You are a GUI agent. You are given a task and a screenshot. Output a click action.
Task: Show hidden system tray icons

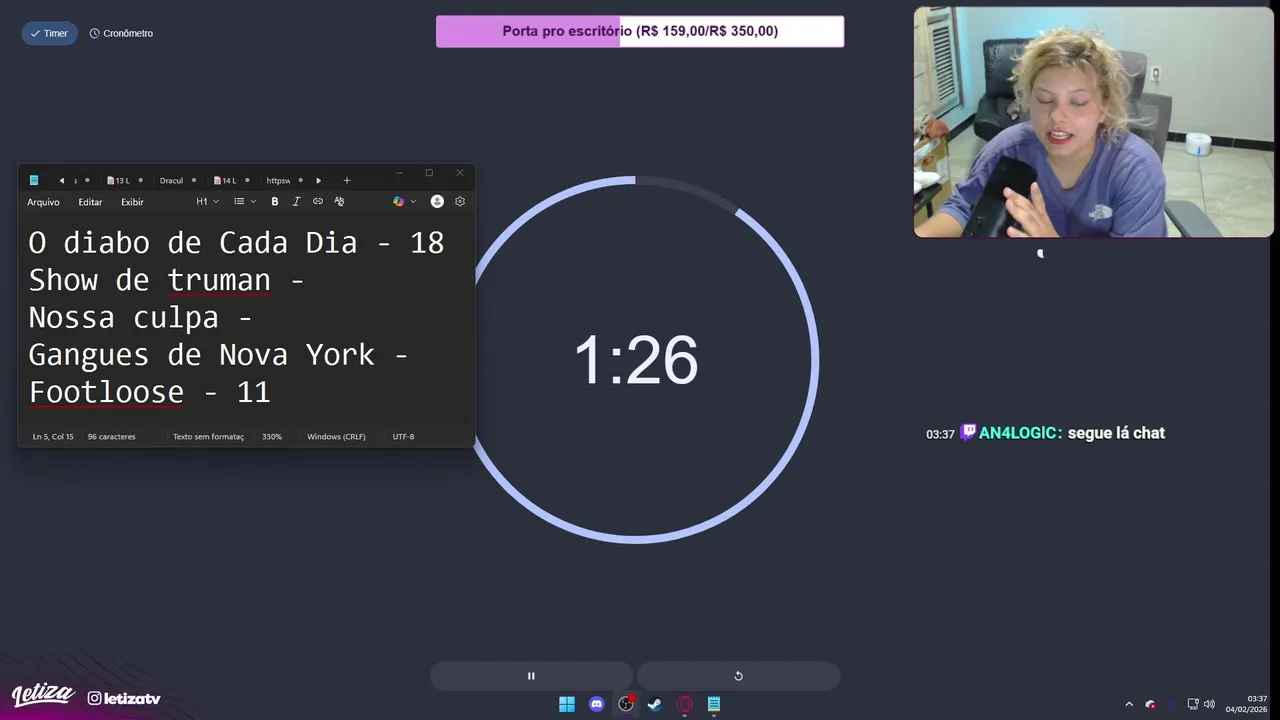click(1129, 704)
